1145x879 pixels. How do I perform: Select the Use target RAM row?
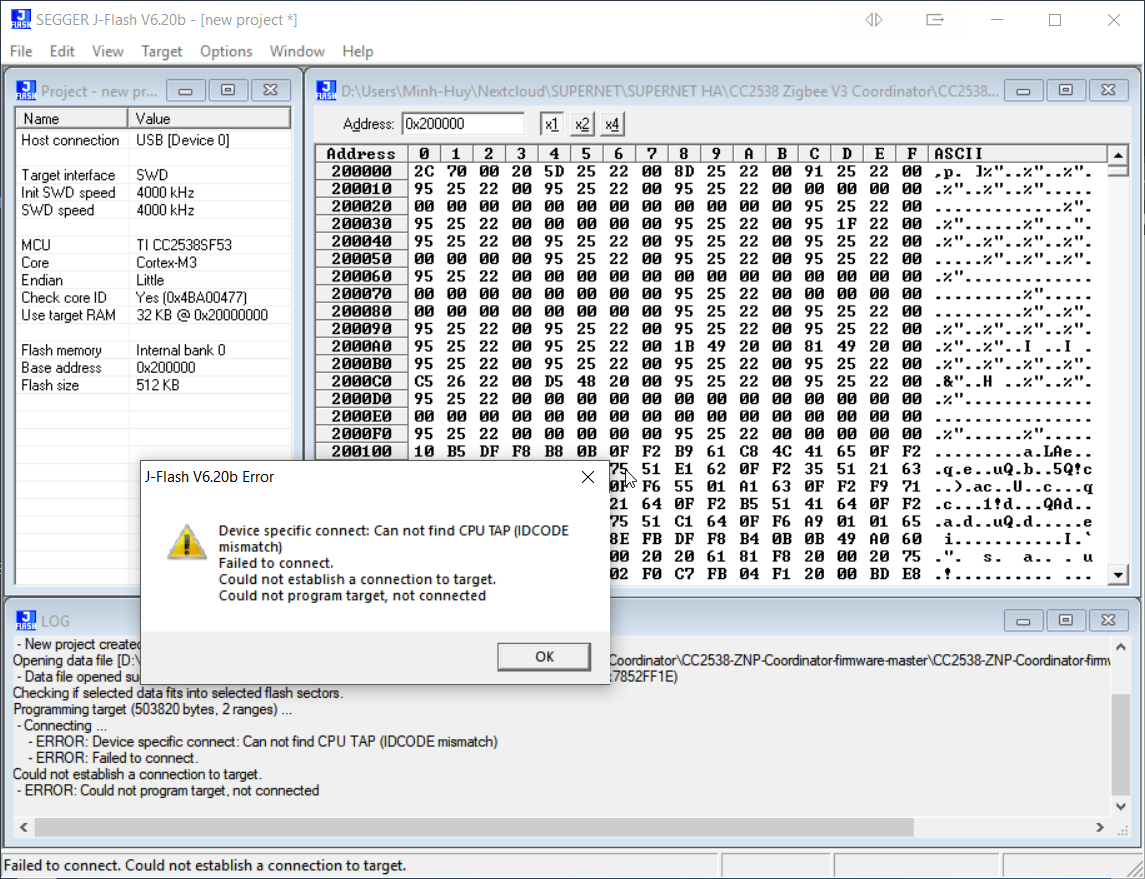click(x=153, y=315)
